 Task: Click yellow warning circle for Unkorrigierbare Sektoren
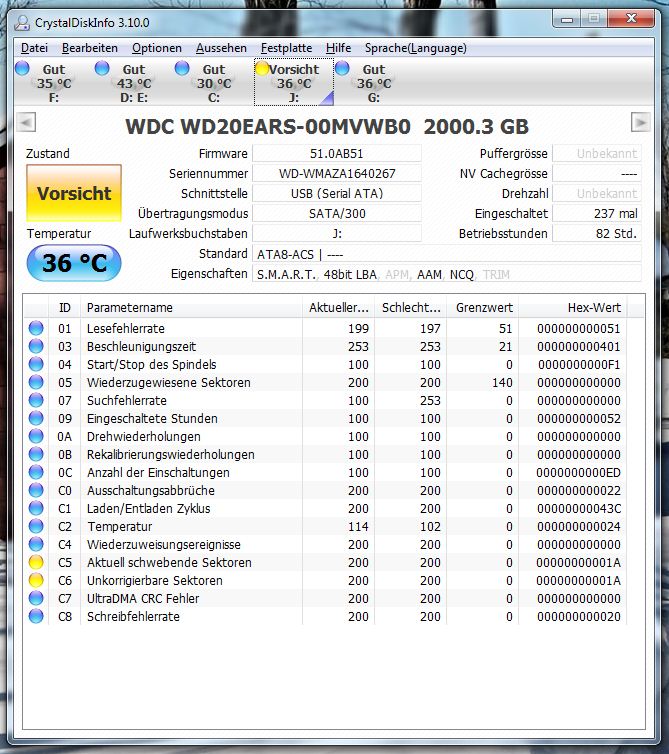click(36, 580)
